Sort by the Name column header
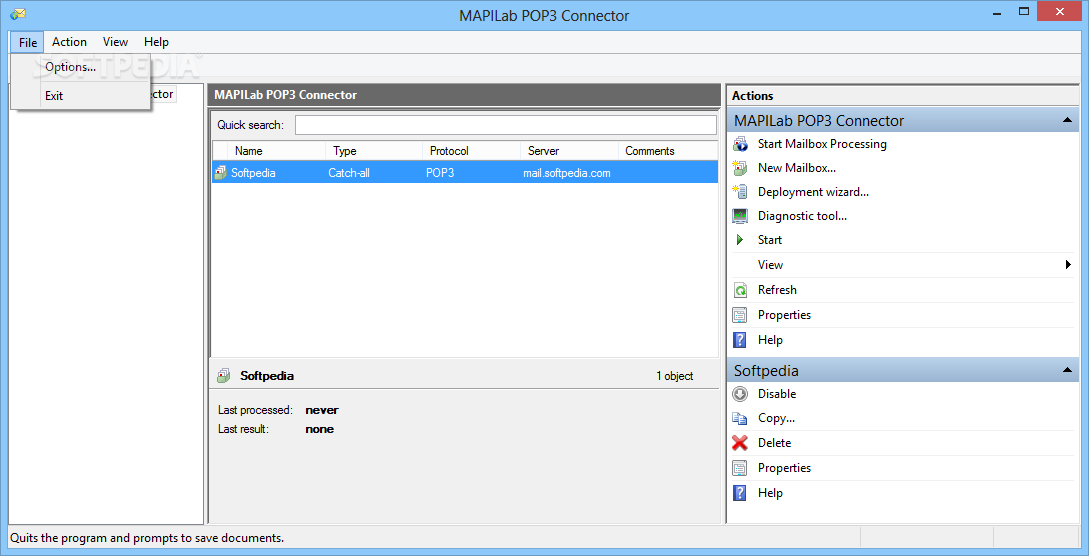The width and height of the screenshot is (1089, 556). [x=276, y=151]
